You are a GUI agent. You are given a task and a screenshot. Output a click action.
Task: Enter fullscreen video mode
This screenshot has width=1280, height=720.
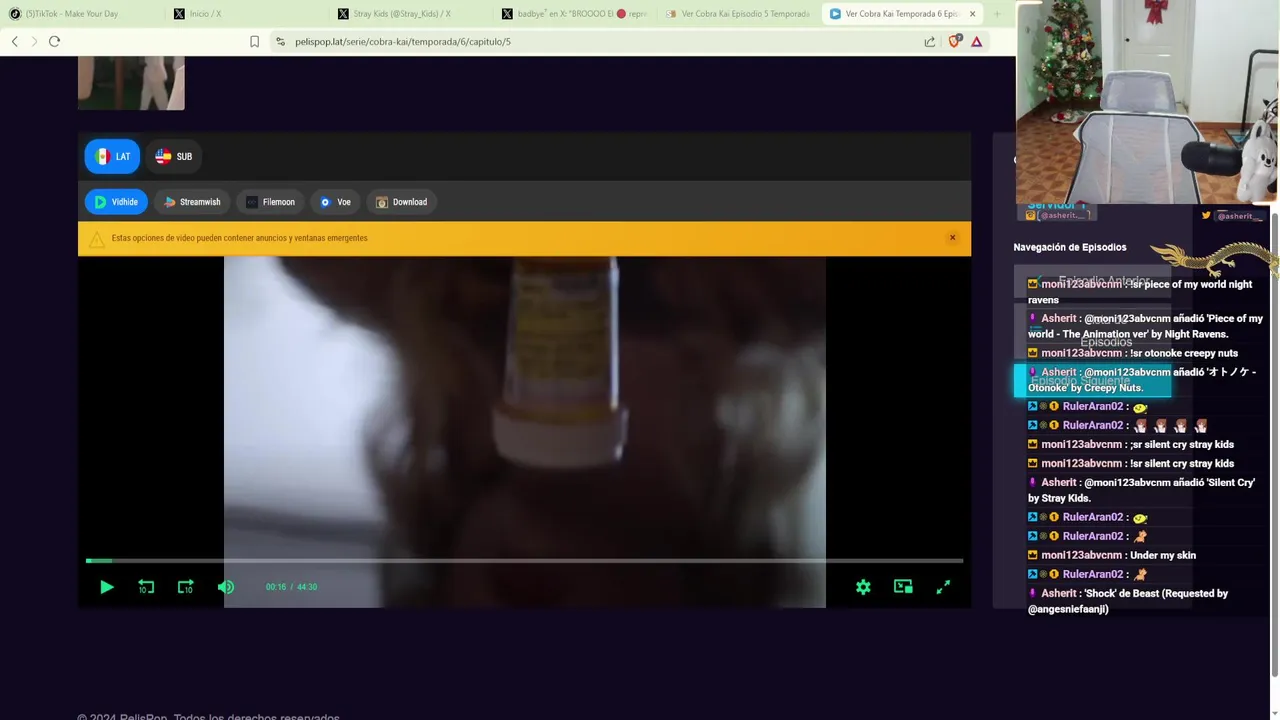tap(943, 587)
